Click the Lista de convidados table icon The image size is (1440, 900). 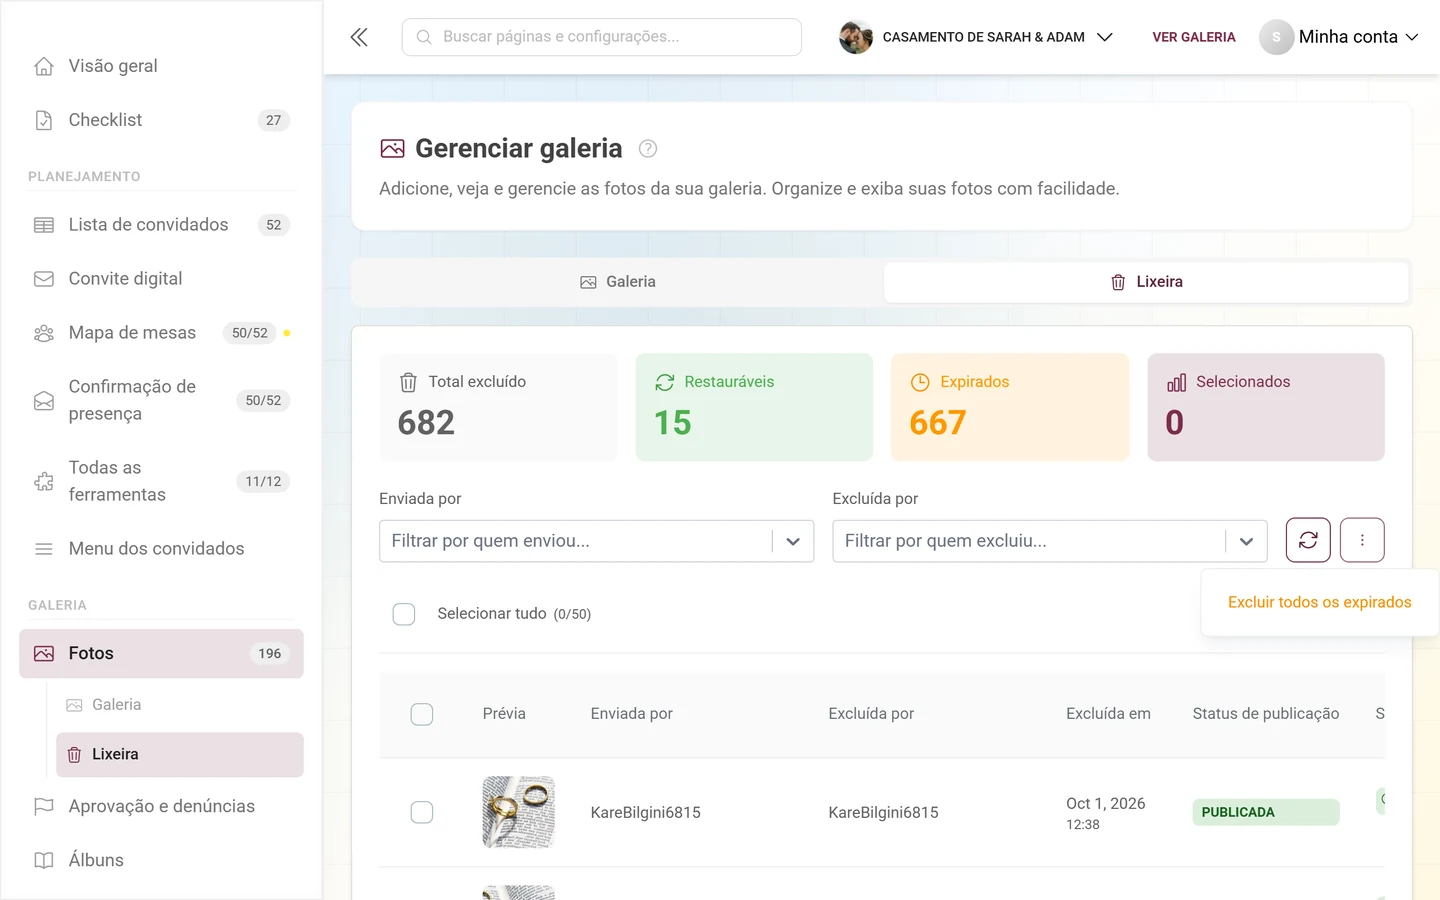click(x=44, y=225)
